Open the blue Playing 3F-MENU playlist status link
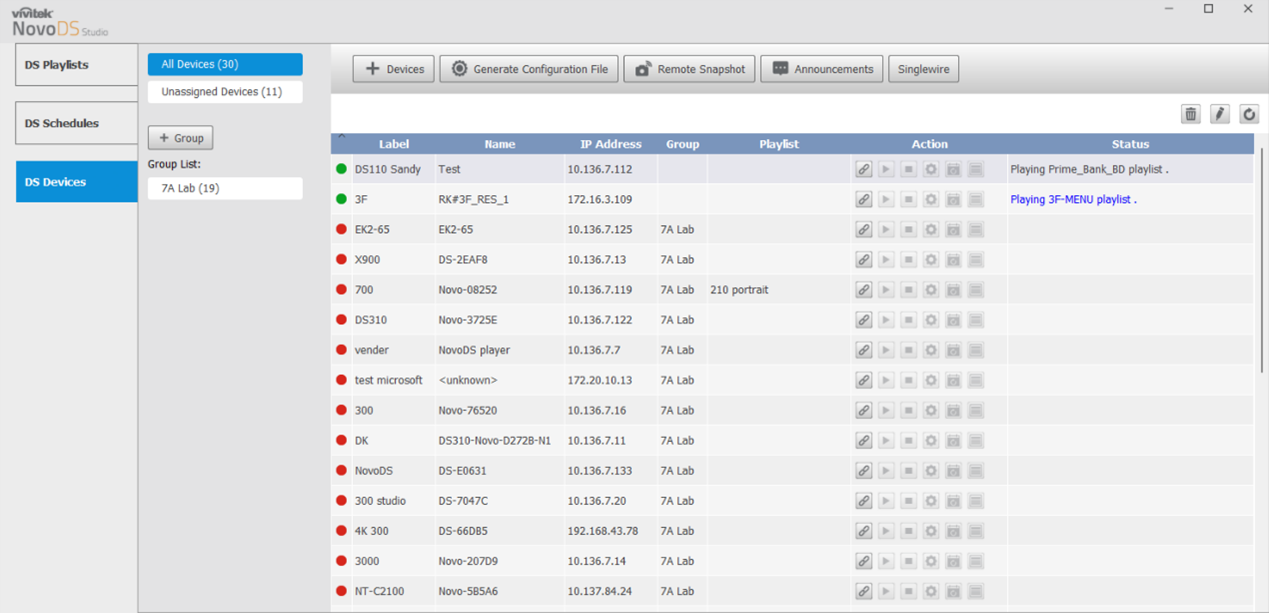 (x=1072, y=200)
